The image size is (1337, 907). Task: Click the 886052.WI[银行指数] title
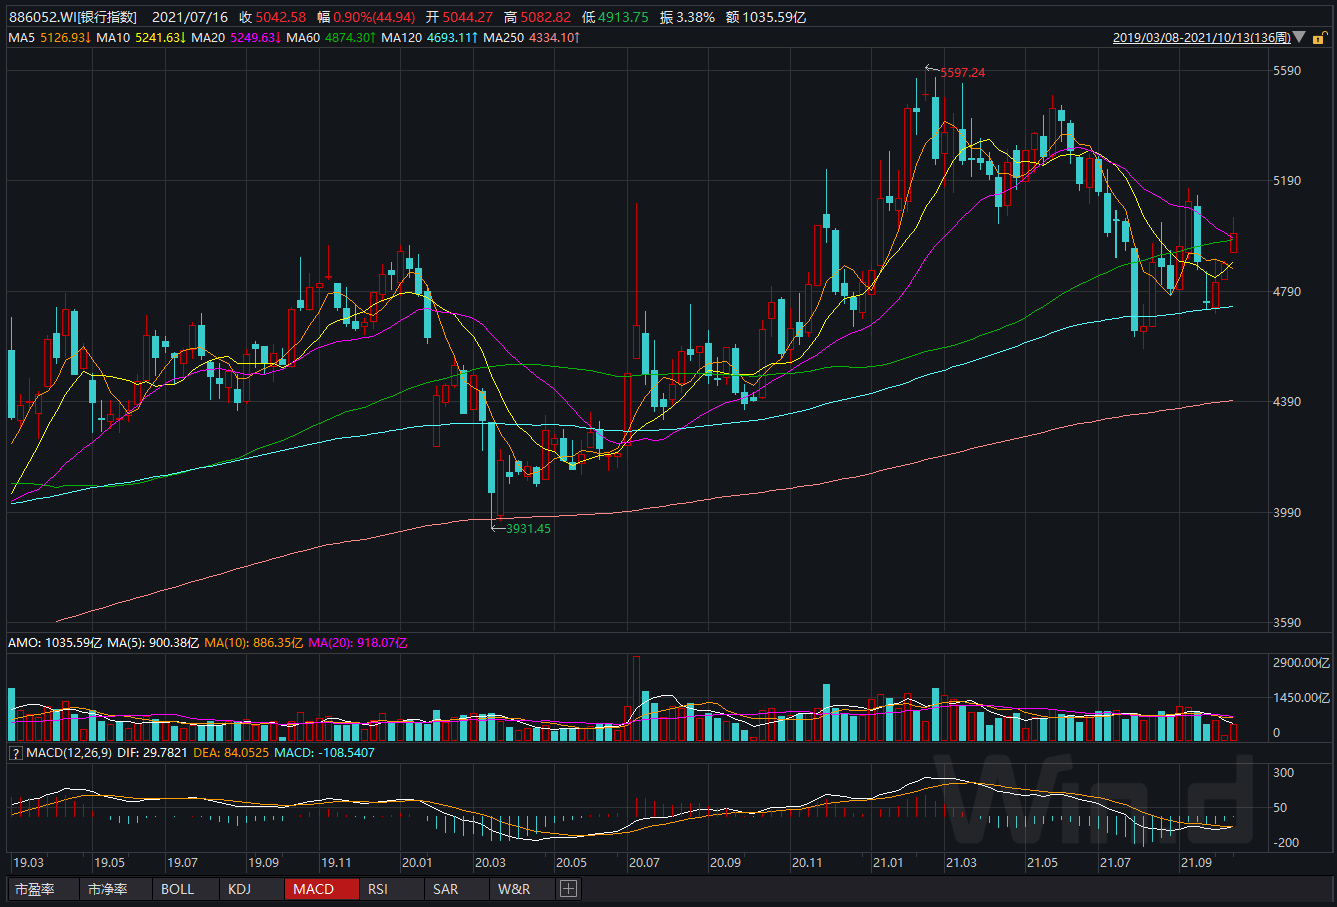pos(73,17)
